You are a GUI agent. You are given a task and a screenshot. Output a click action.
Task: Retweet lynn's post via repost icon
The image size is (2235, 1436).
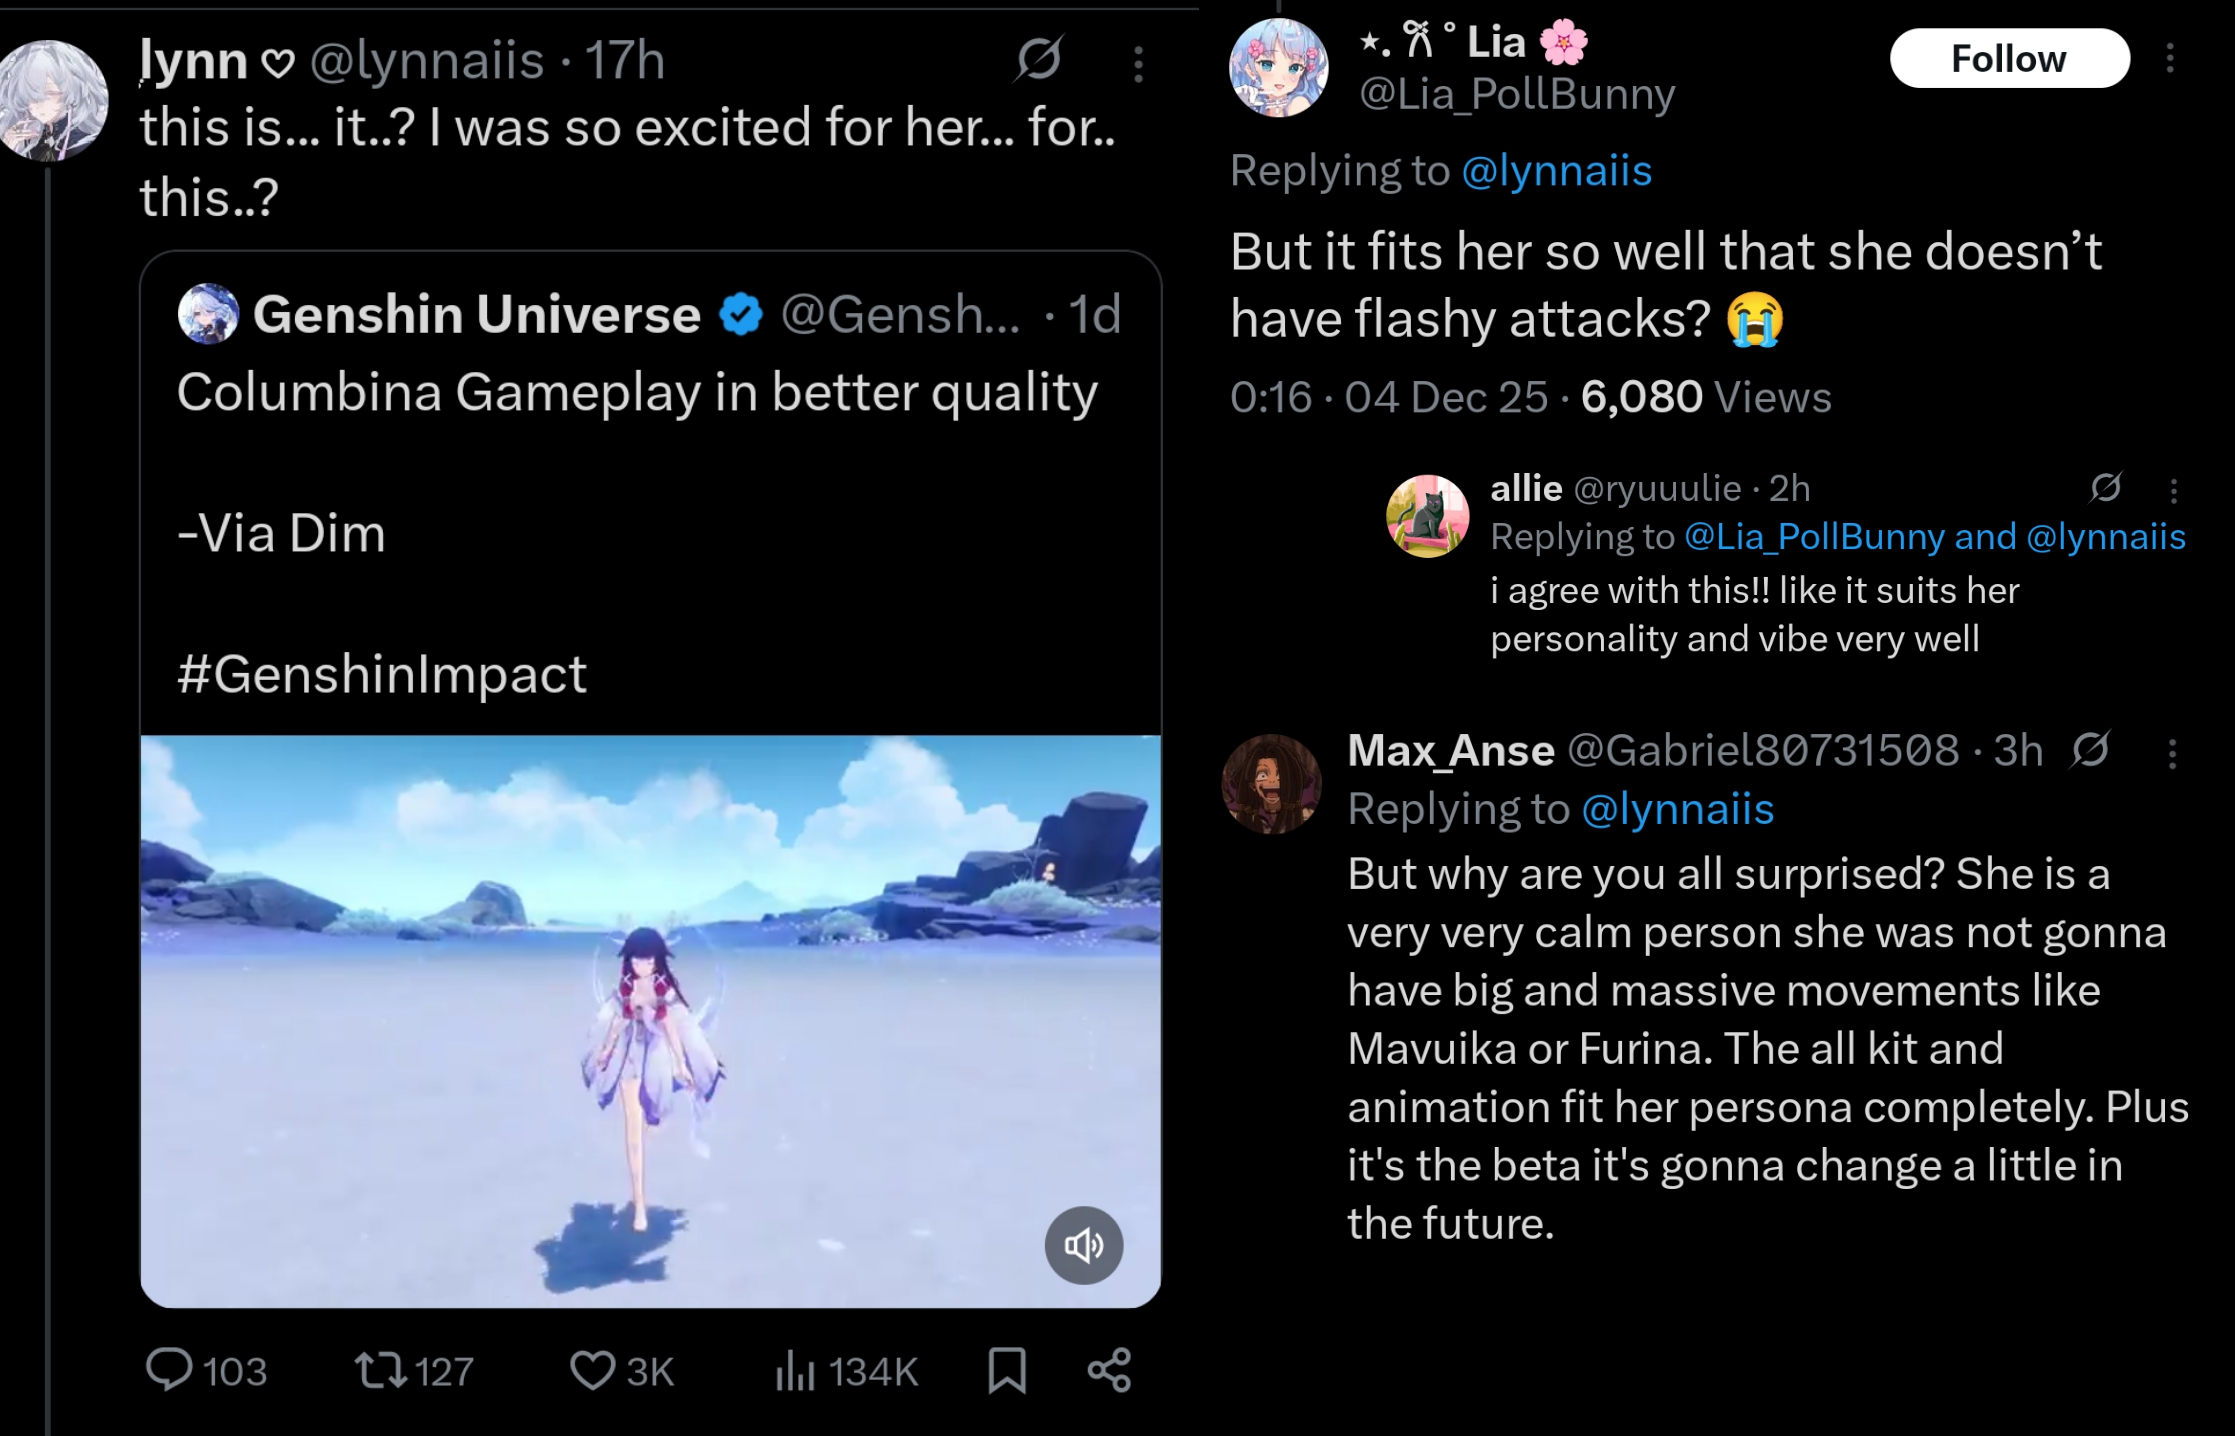381,1369
